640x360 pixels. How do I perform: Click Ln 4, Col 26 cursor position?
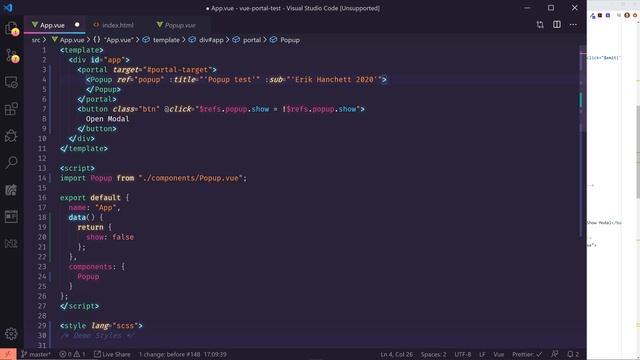pyautogui.click(x=396, y=354)
